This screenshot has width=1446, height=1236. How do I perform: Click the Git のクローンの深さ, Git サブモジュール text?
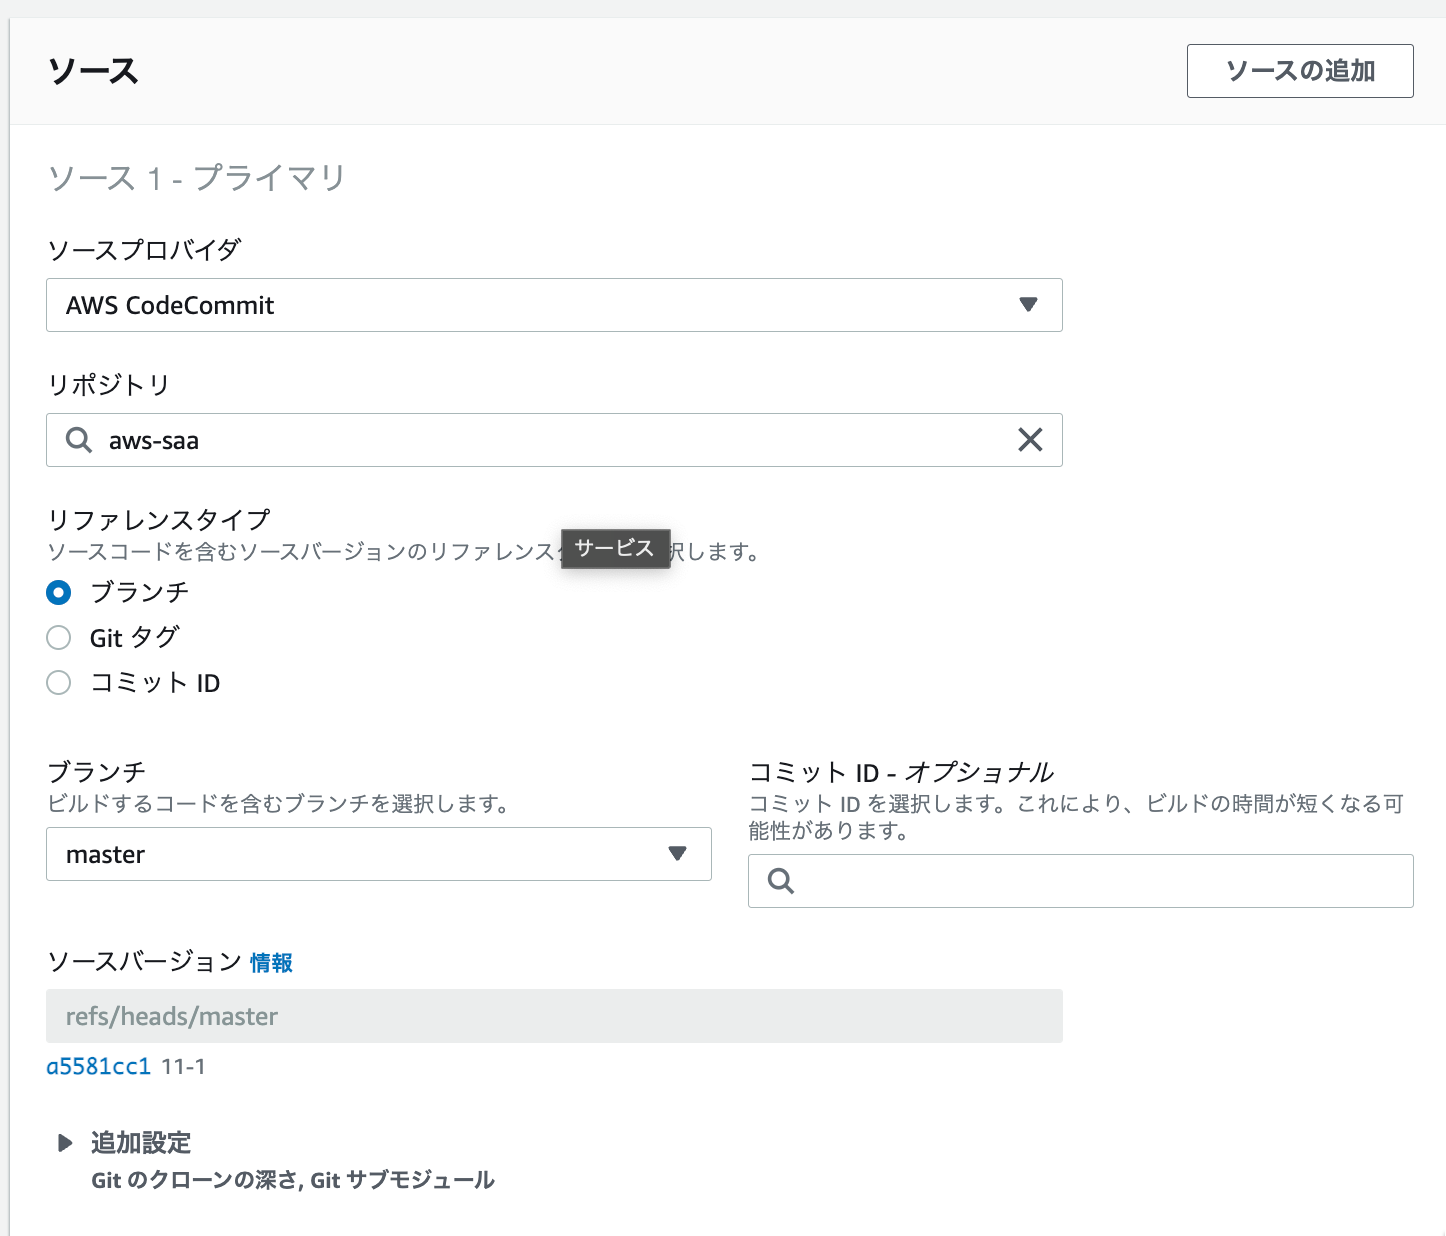[x=293, y=1180]
